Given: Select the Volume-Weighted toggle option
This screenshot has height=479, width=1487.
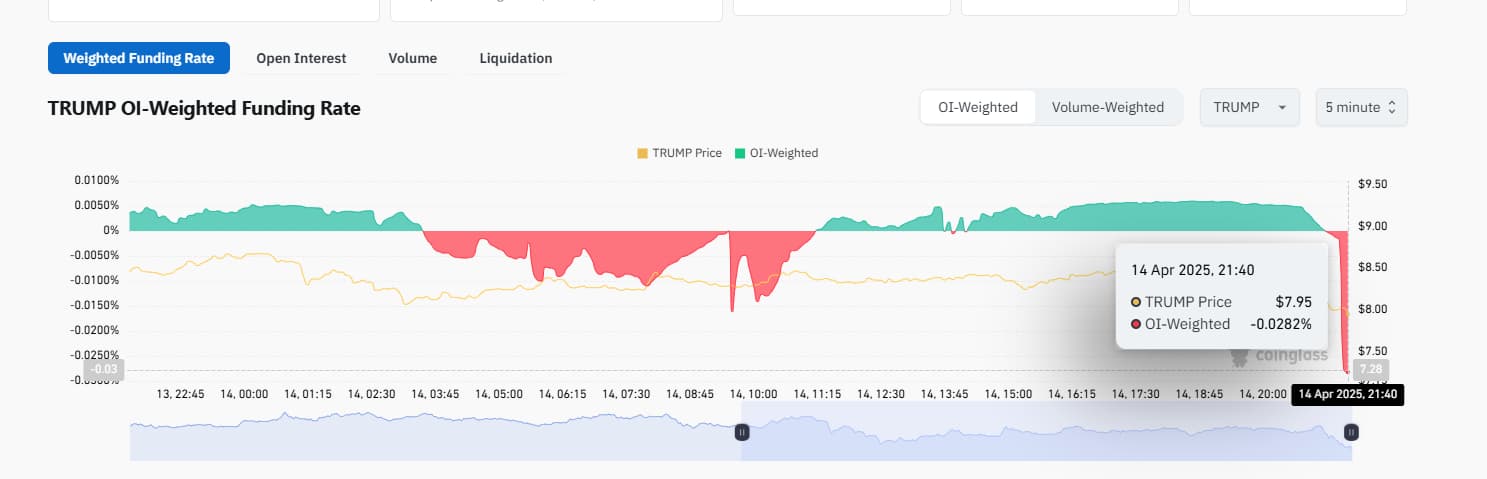Looking at the screenshot, I should pos(1108,107).
